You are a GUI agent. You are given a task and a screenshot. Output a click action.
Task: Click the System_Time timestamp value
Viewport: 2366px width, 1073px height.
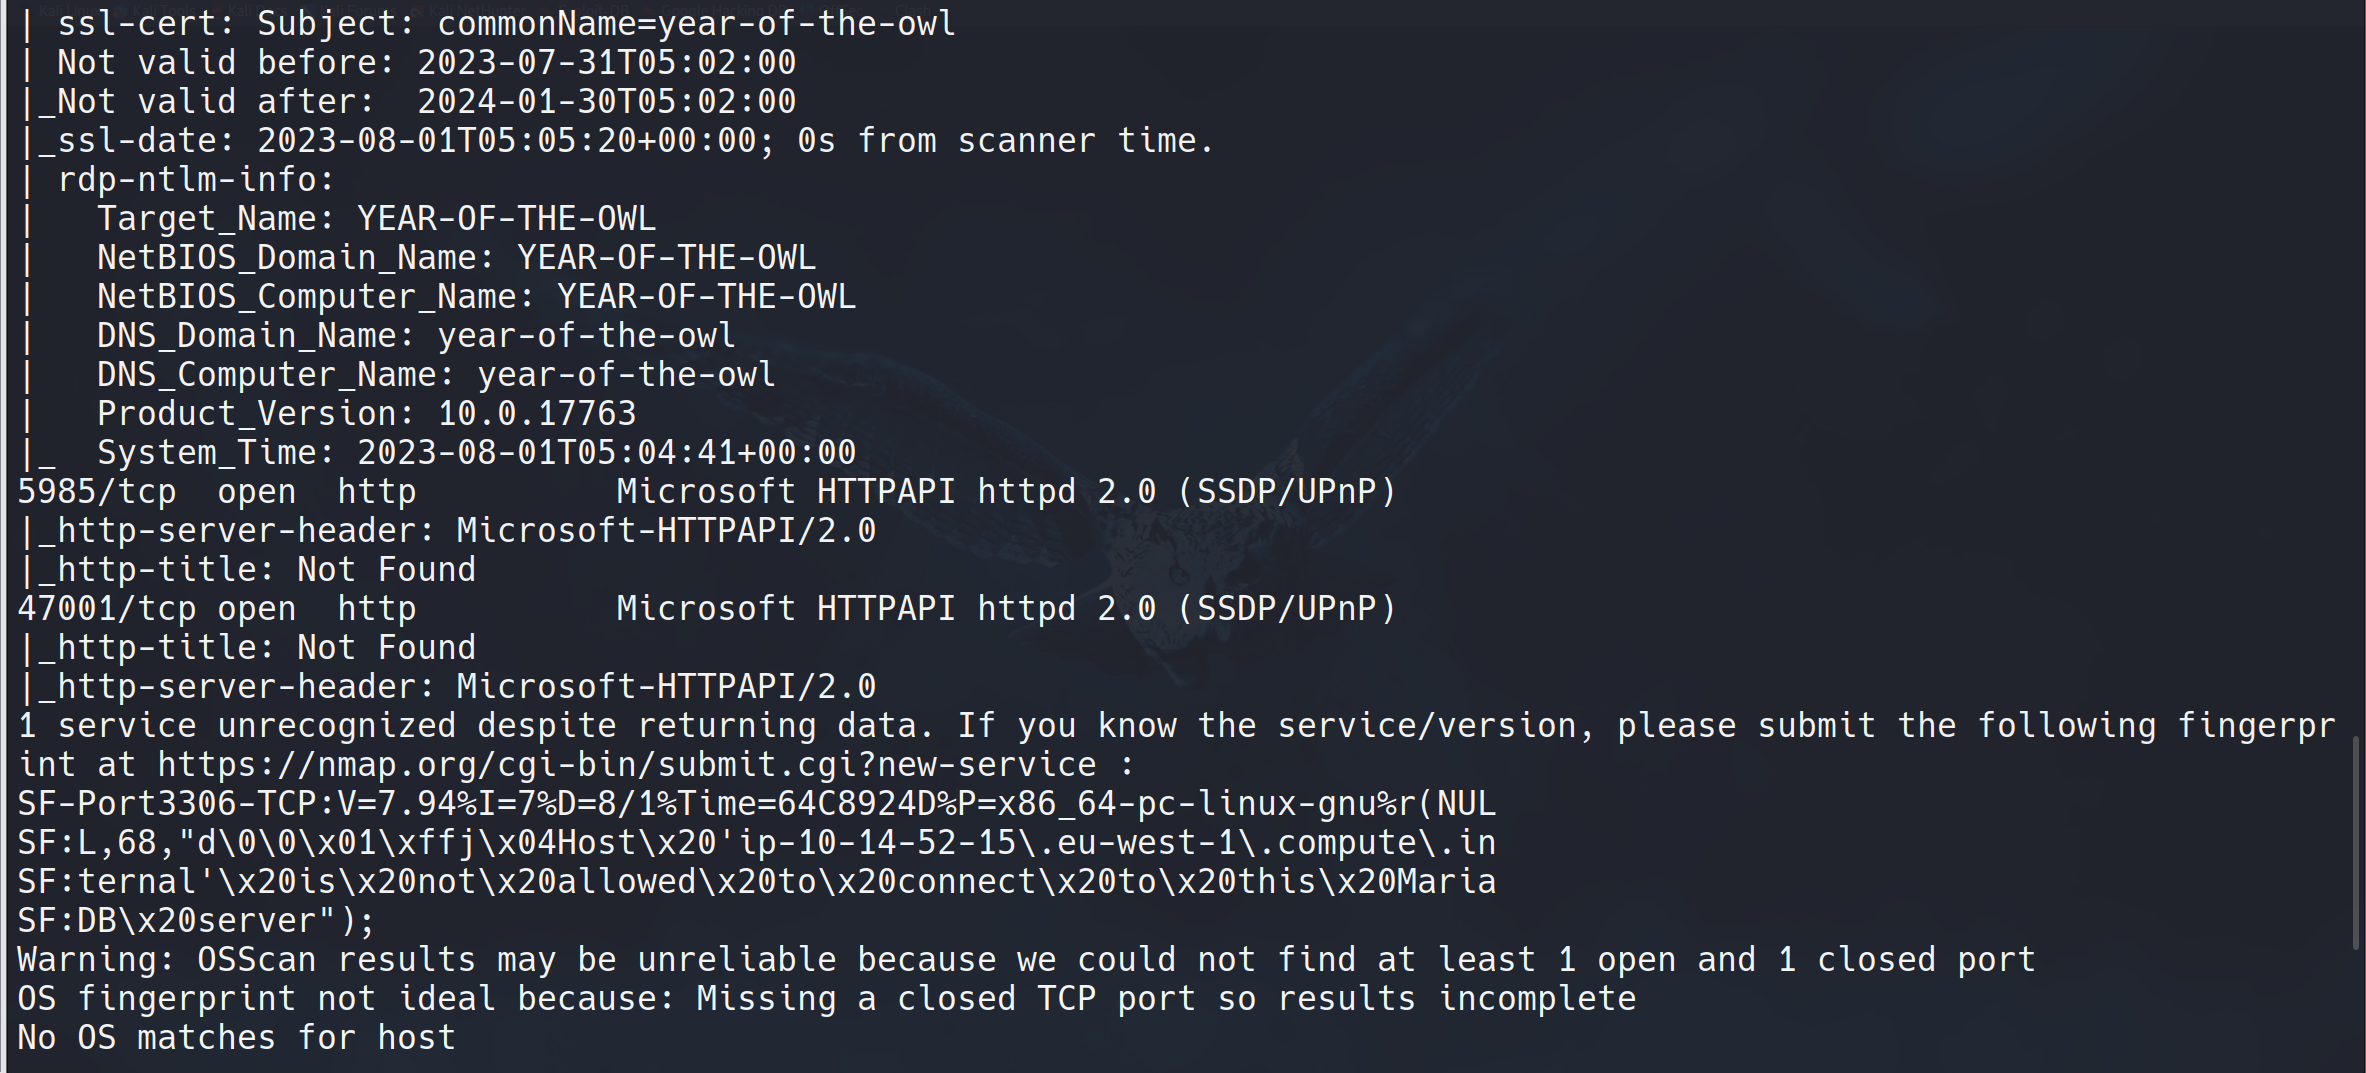pyautogui.click(x=606, y=452)
